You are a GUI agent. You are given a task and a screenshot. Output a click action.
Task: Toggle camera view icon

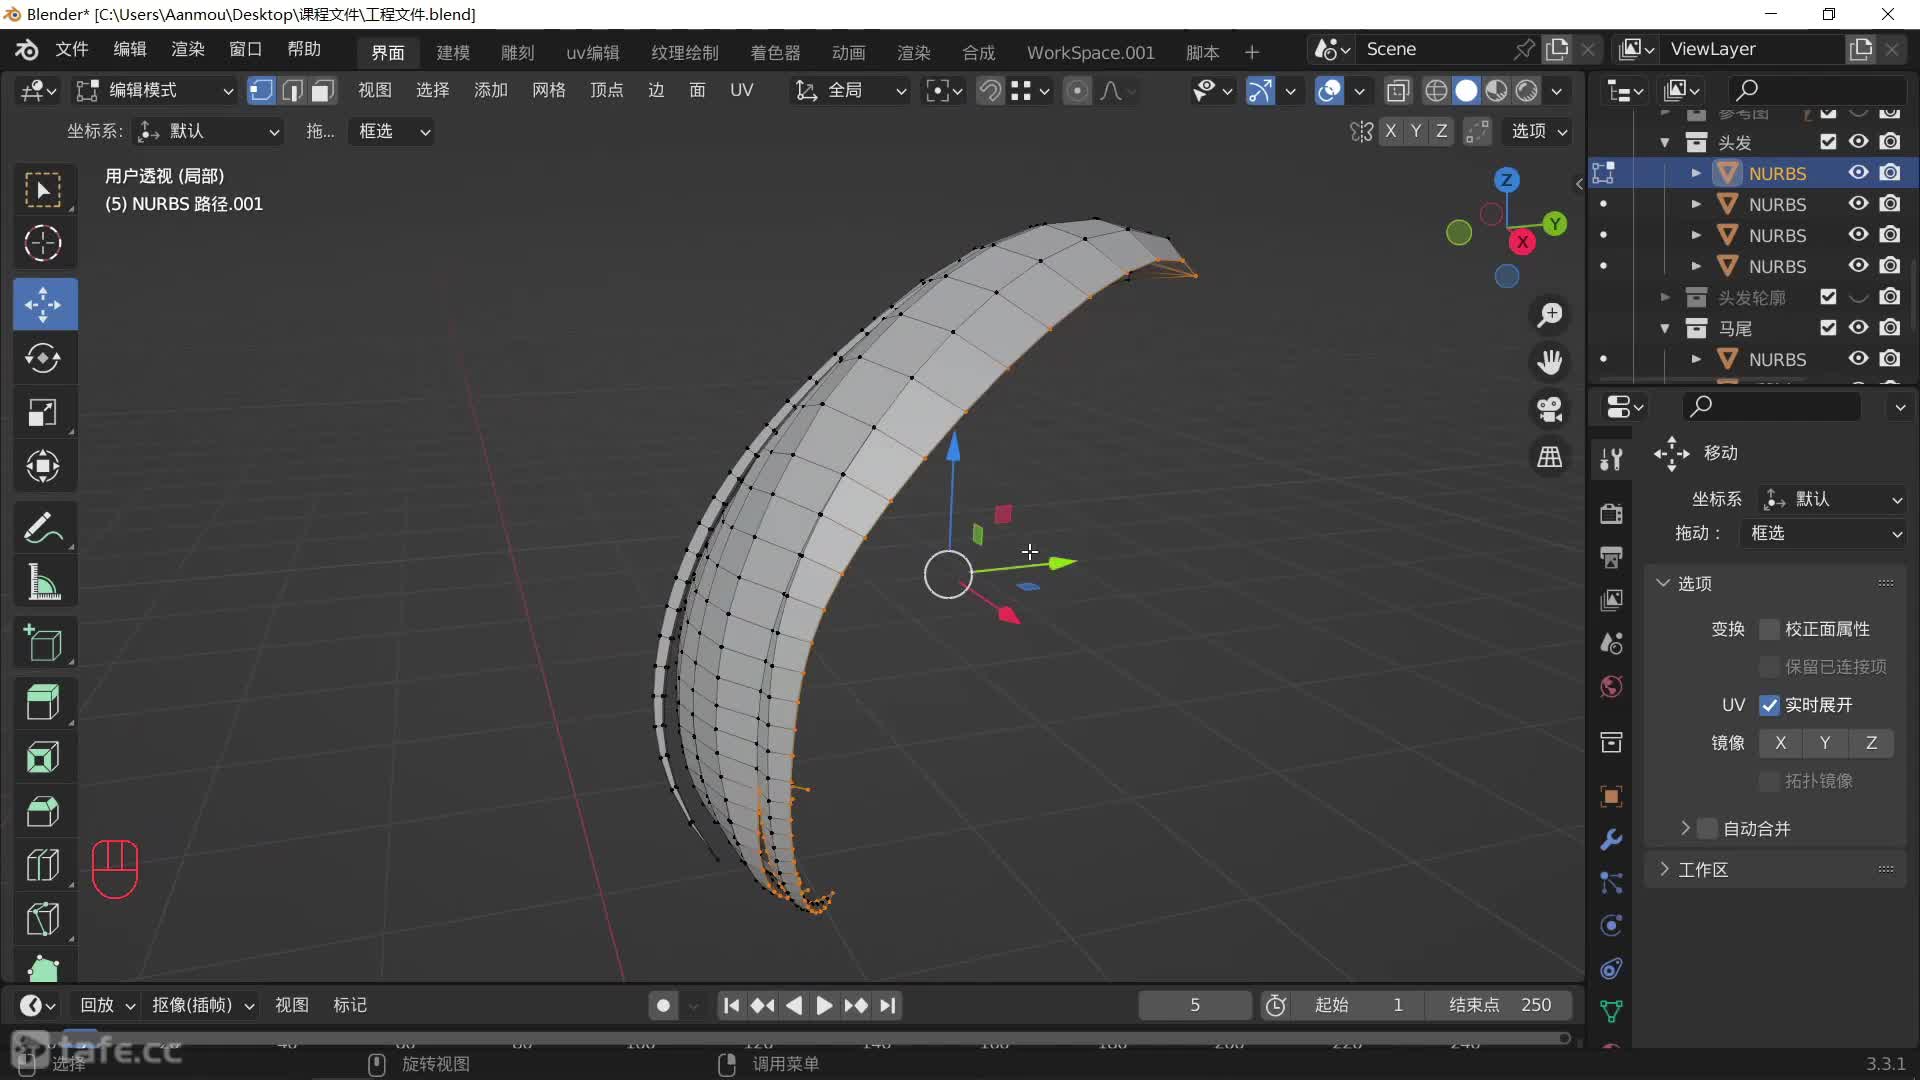click(x=1549, y=409)
